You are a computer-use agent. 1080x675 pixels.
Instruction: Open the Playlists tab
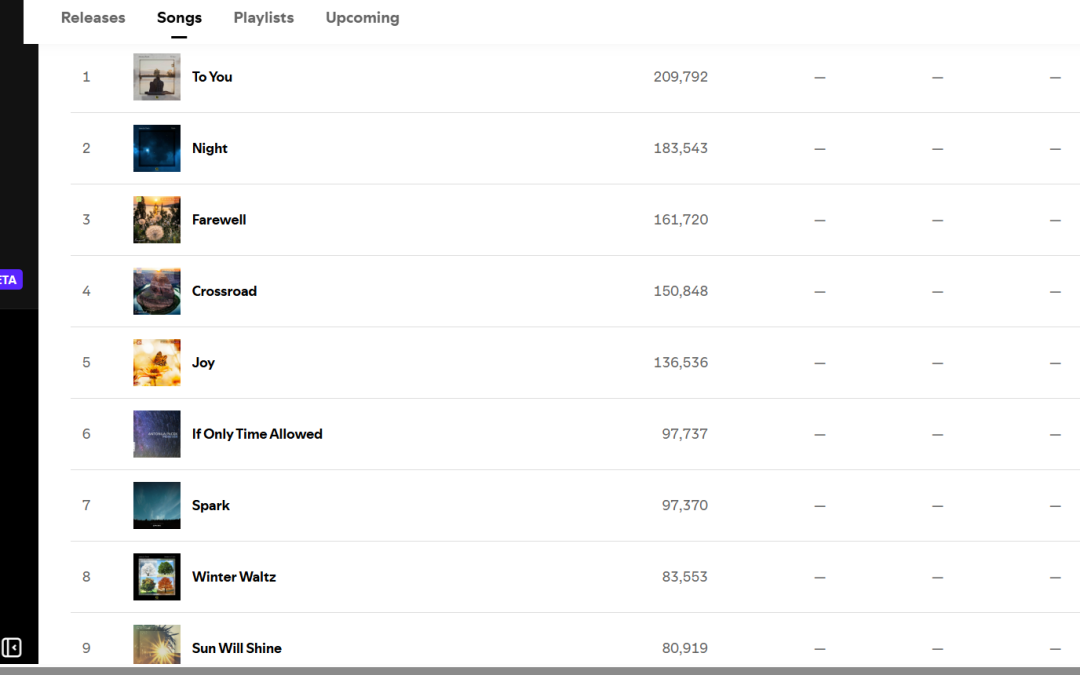(263, 17)
